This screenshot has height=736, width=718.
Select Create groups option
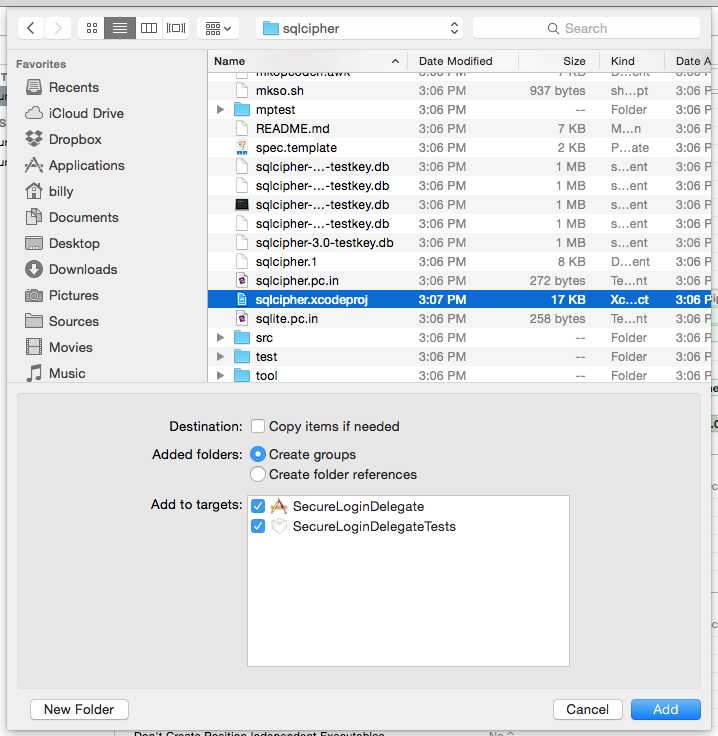pos(258,454)
